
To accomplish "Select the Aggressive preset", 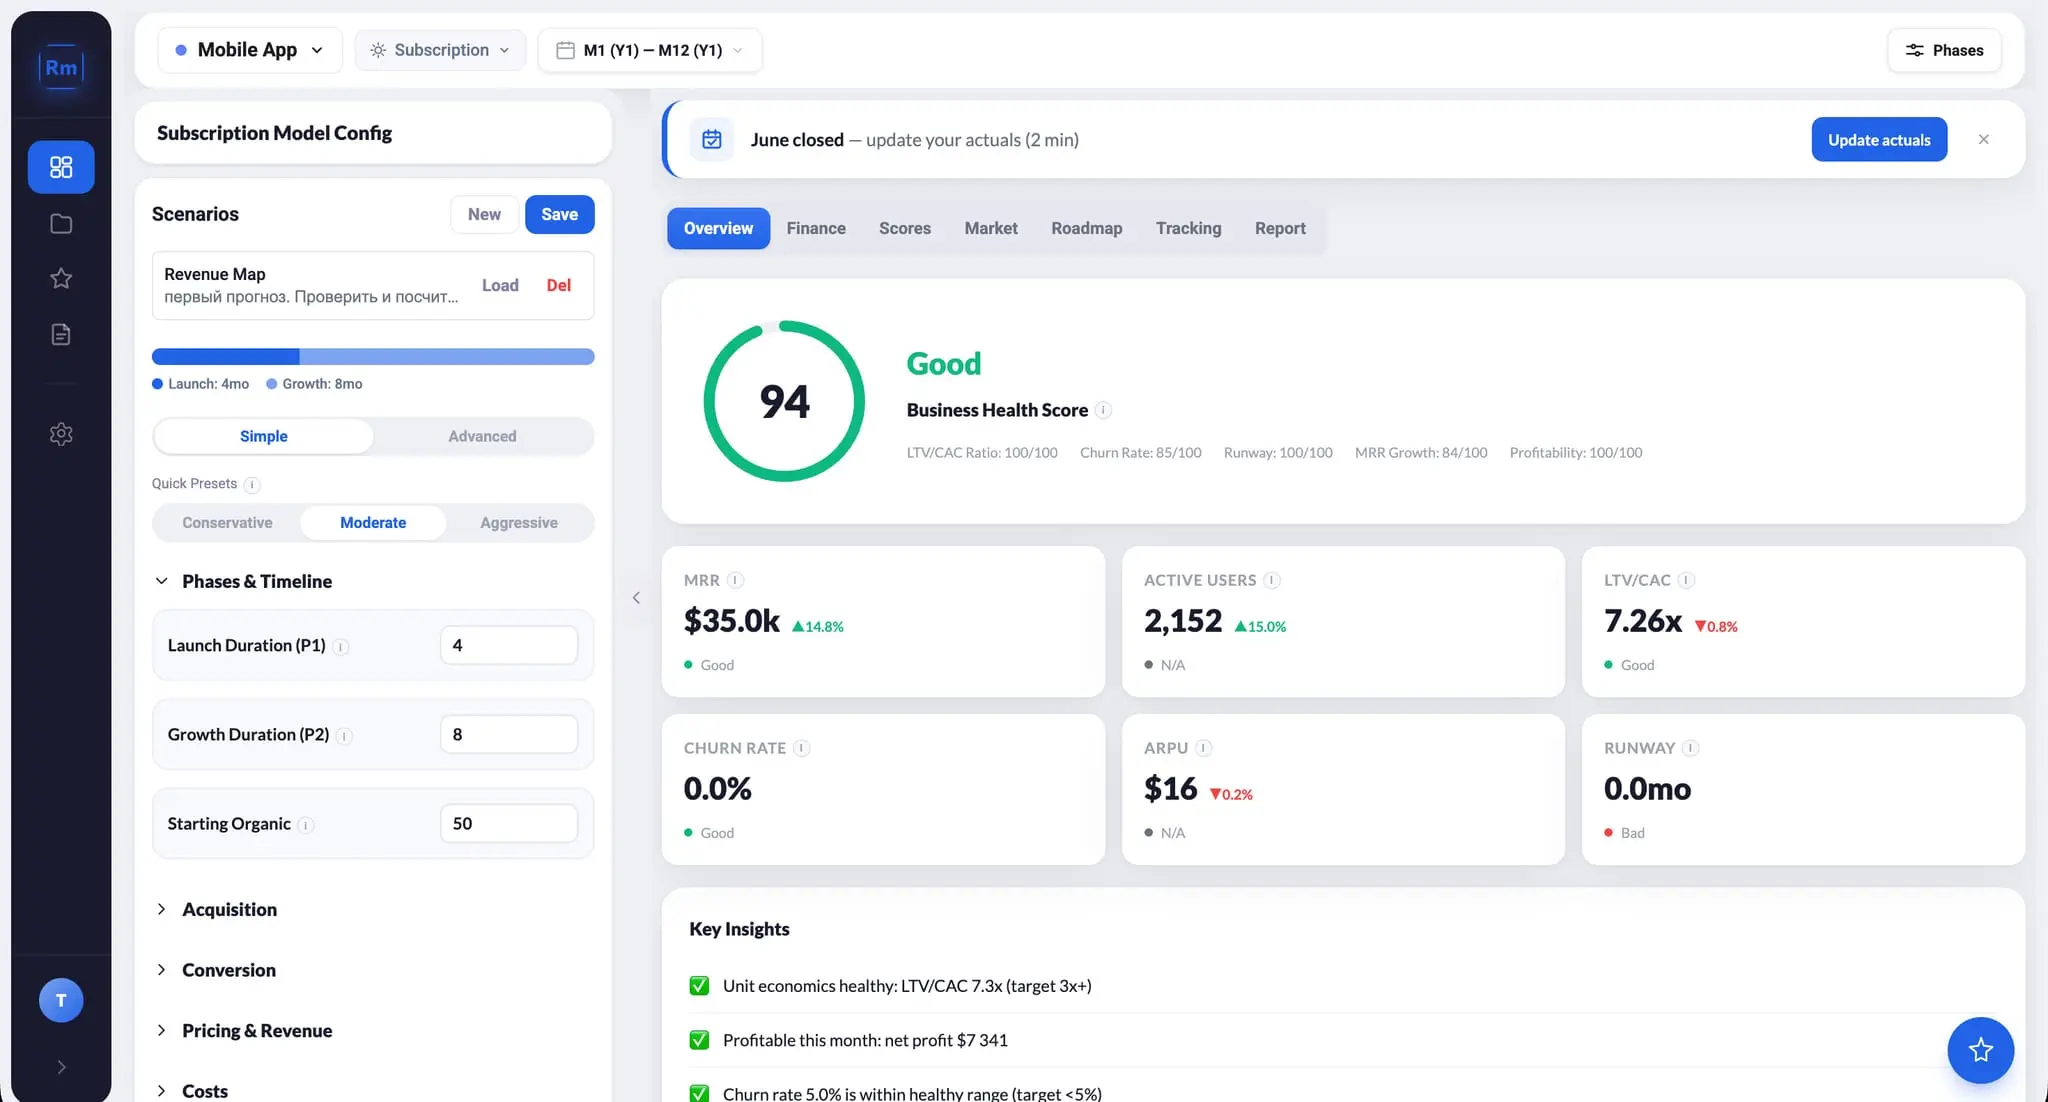I will (519, 523).
